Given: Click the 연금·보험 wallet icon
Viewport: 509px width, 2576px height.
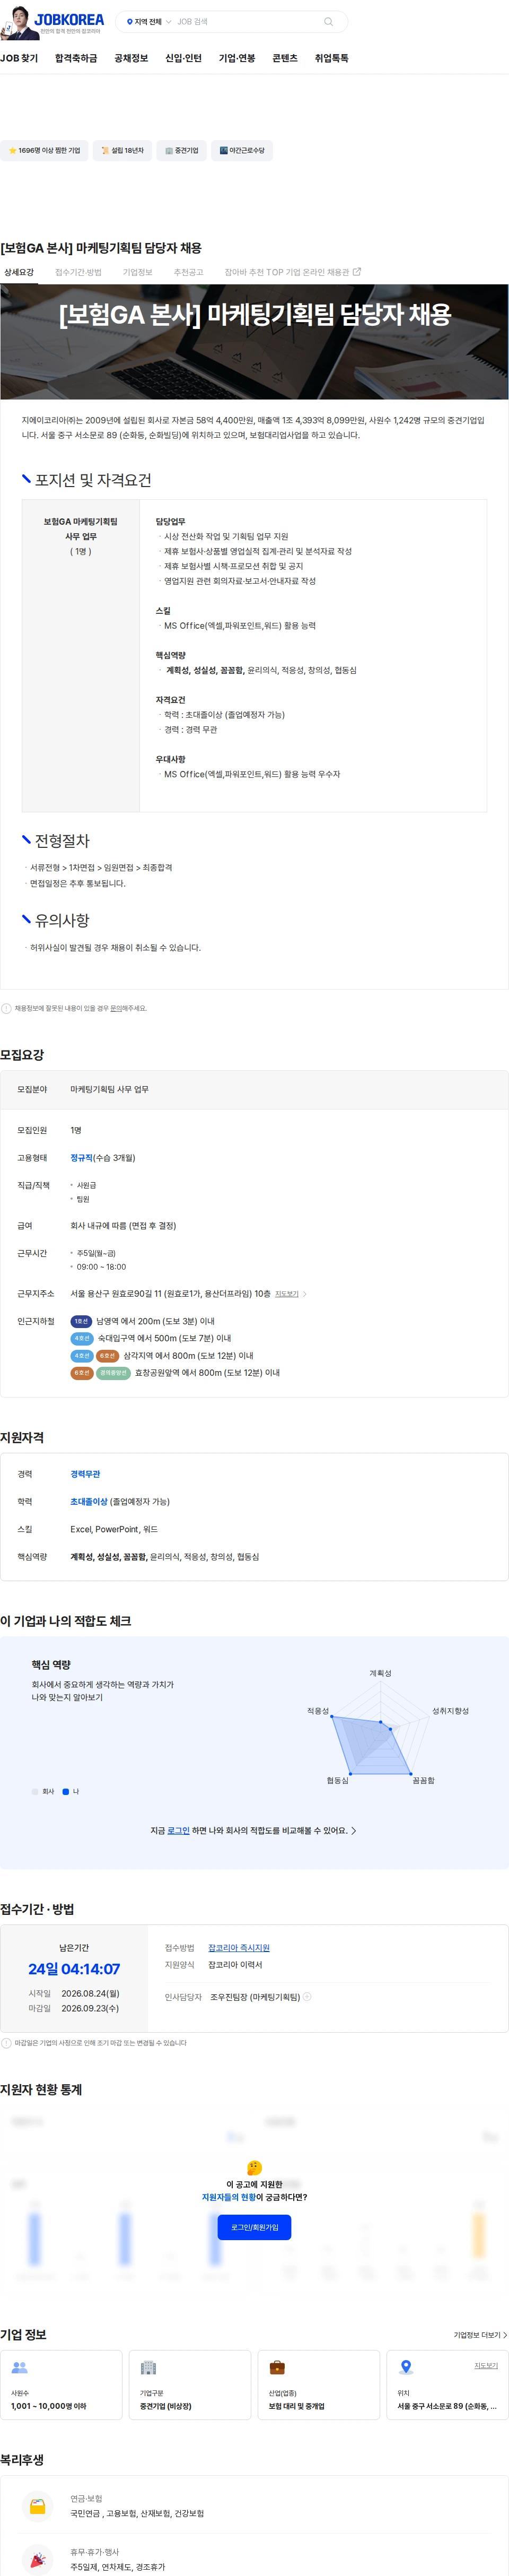Looking at the screenshot, I should tap(38, 2507).
